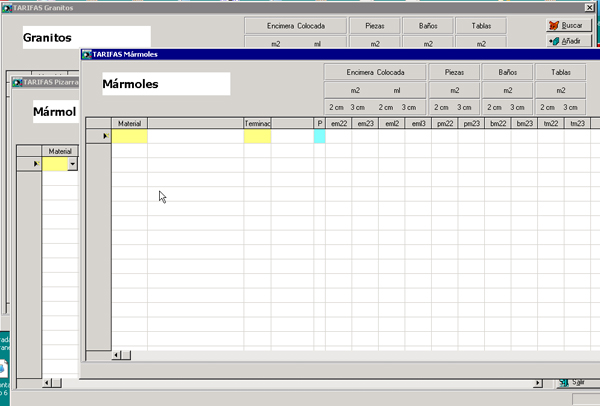Click the Material column header in Pizarra window
Viewport: 600px width, 406px height.
(60, 151)
